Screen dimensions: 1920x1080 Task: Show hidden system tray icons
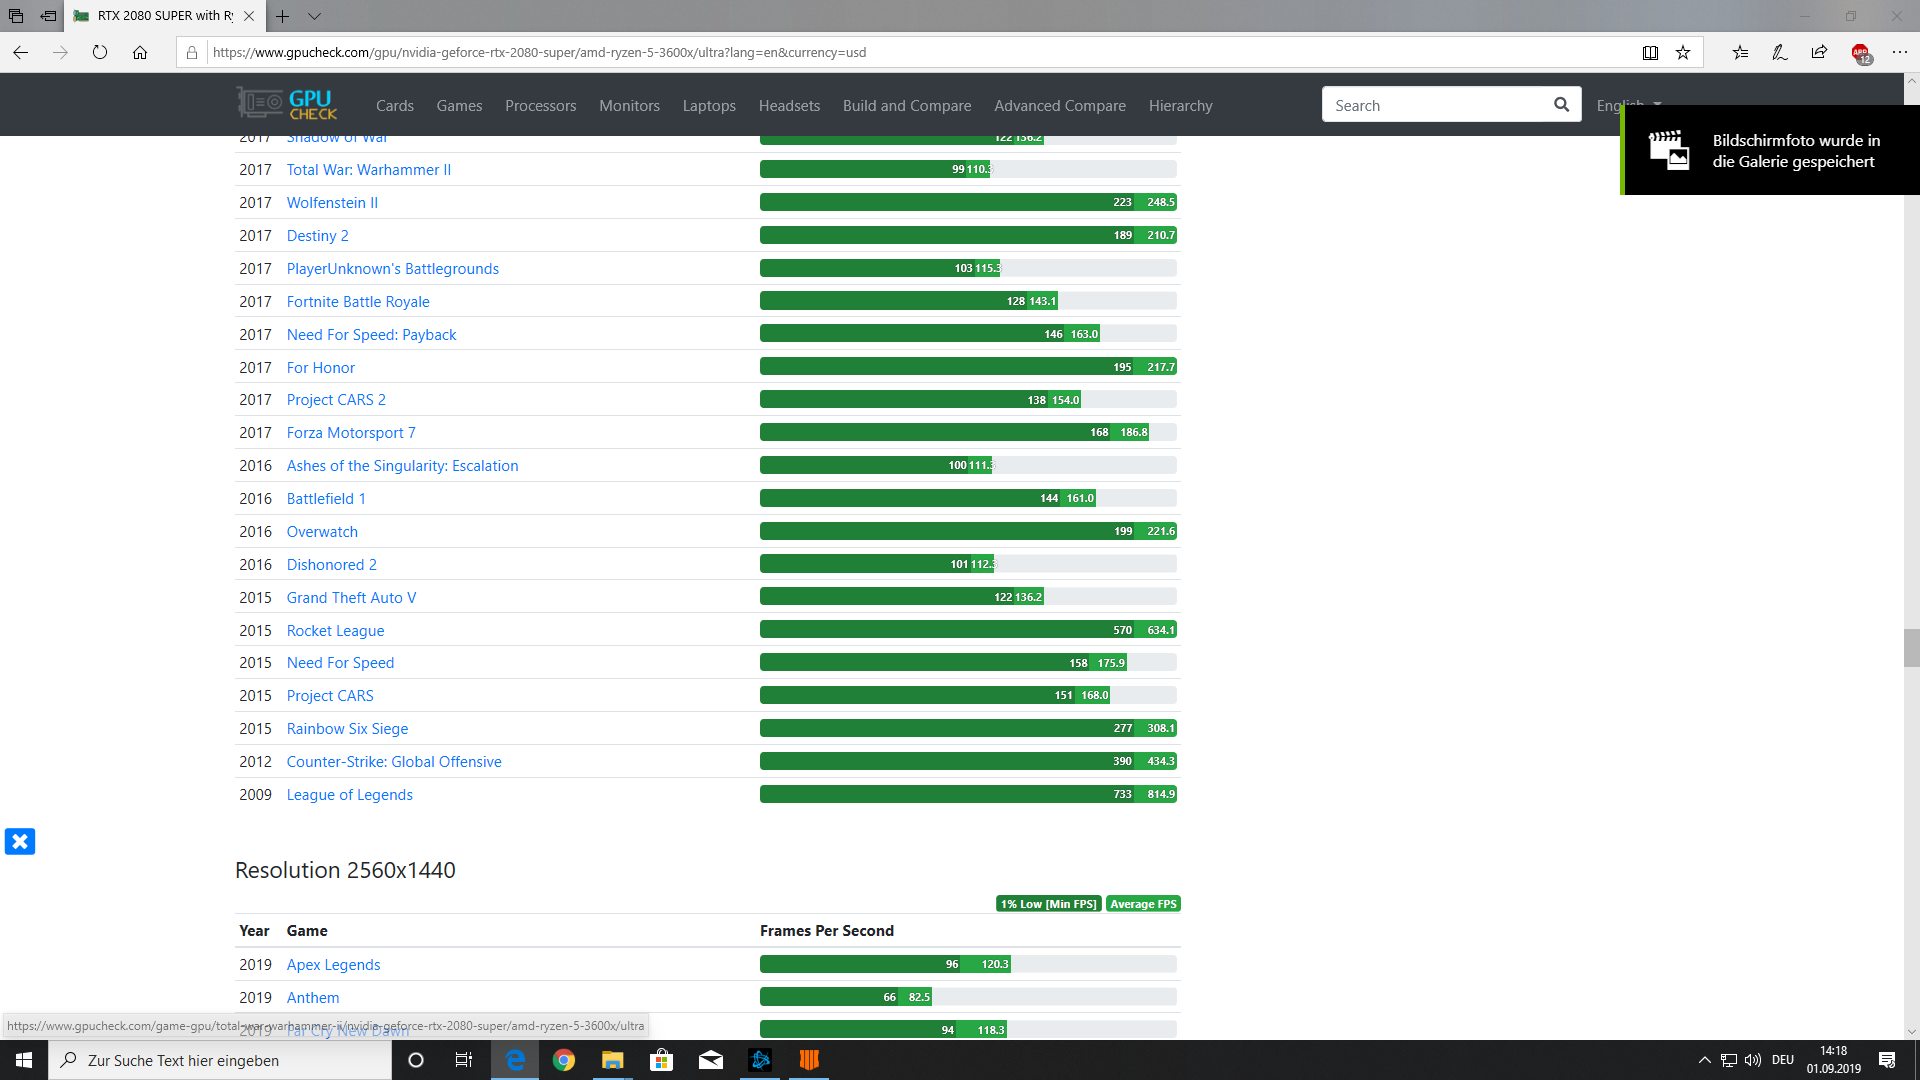point(1704,1060)
